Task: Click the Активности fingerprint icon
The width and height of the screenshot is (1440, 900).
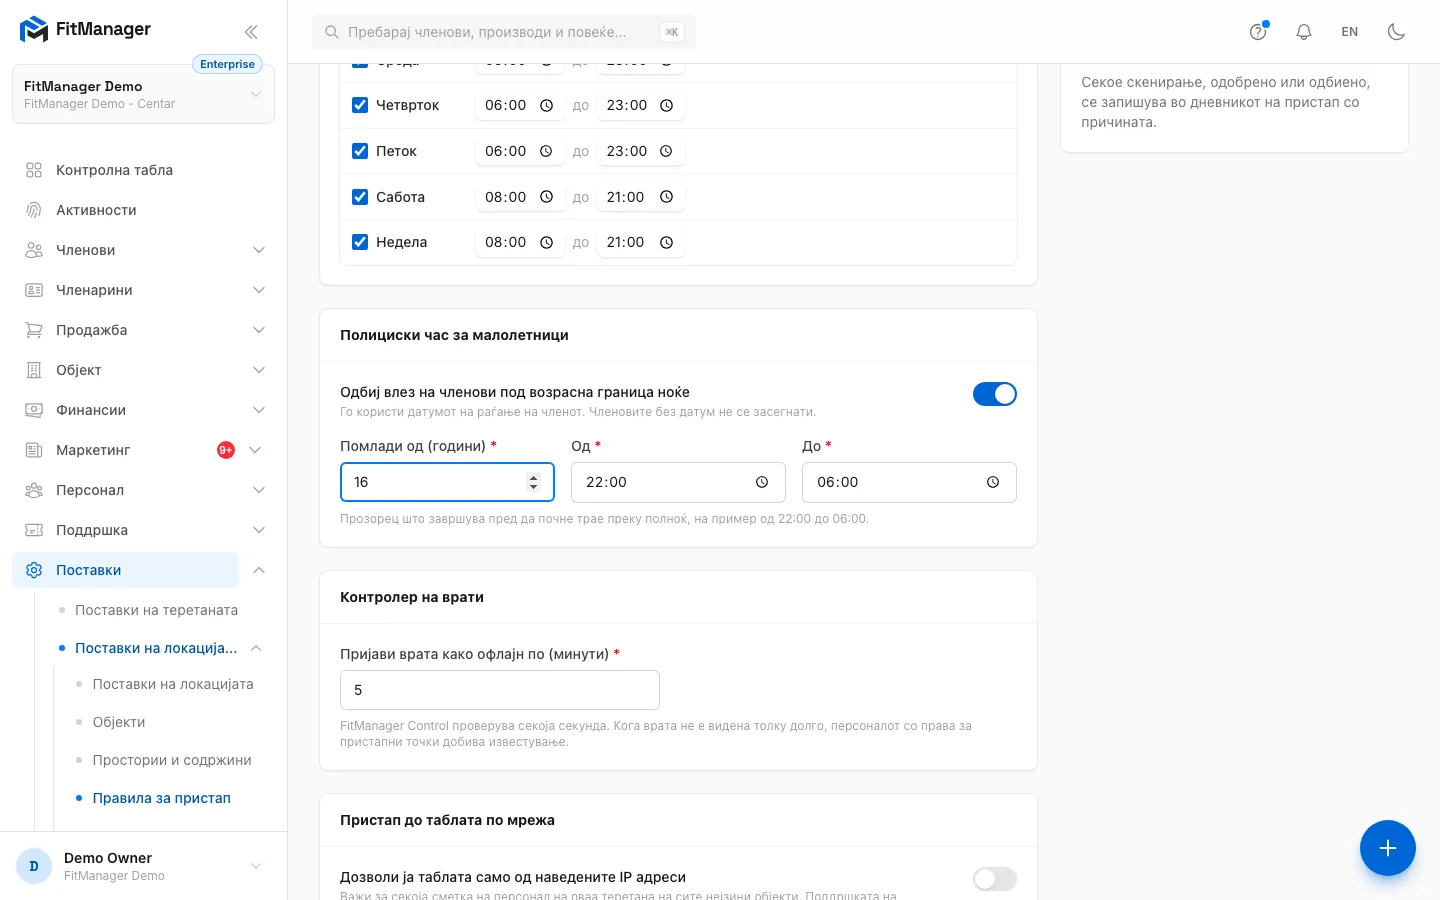Action: point(34,210)
